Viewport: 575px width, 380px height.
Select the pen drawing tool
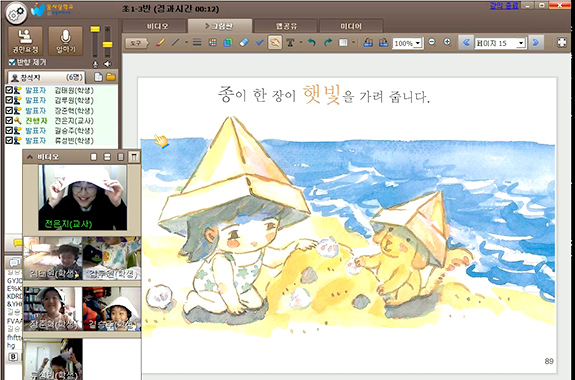pyautogui.click(x=160, y=43)
